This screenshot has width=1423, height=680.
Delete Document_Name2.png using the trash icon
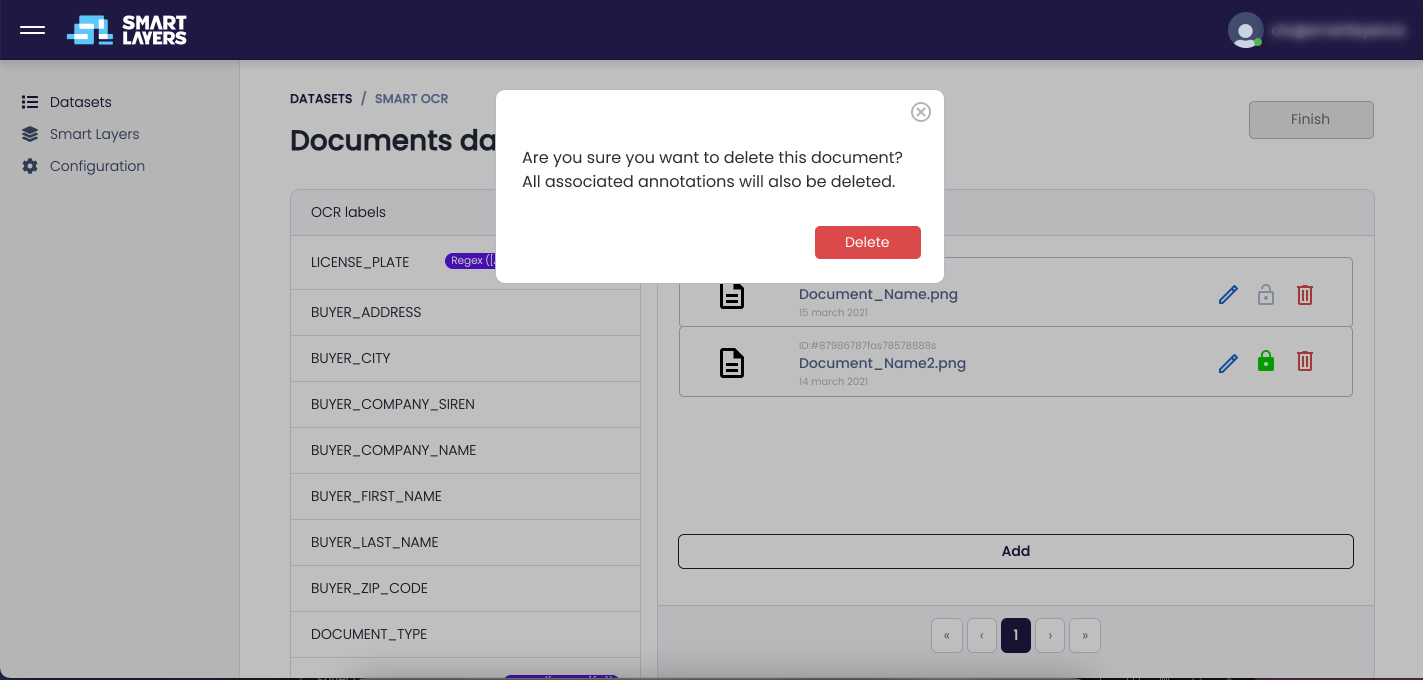(x=1304, y=362)
